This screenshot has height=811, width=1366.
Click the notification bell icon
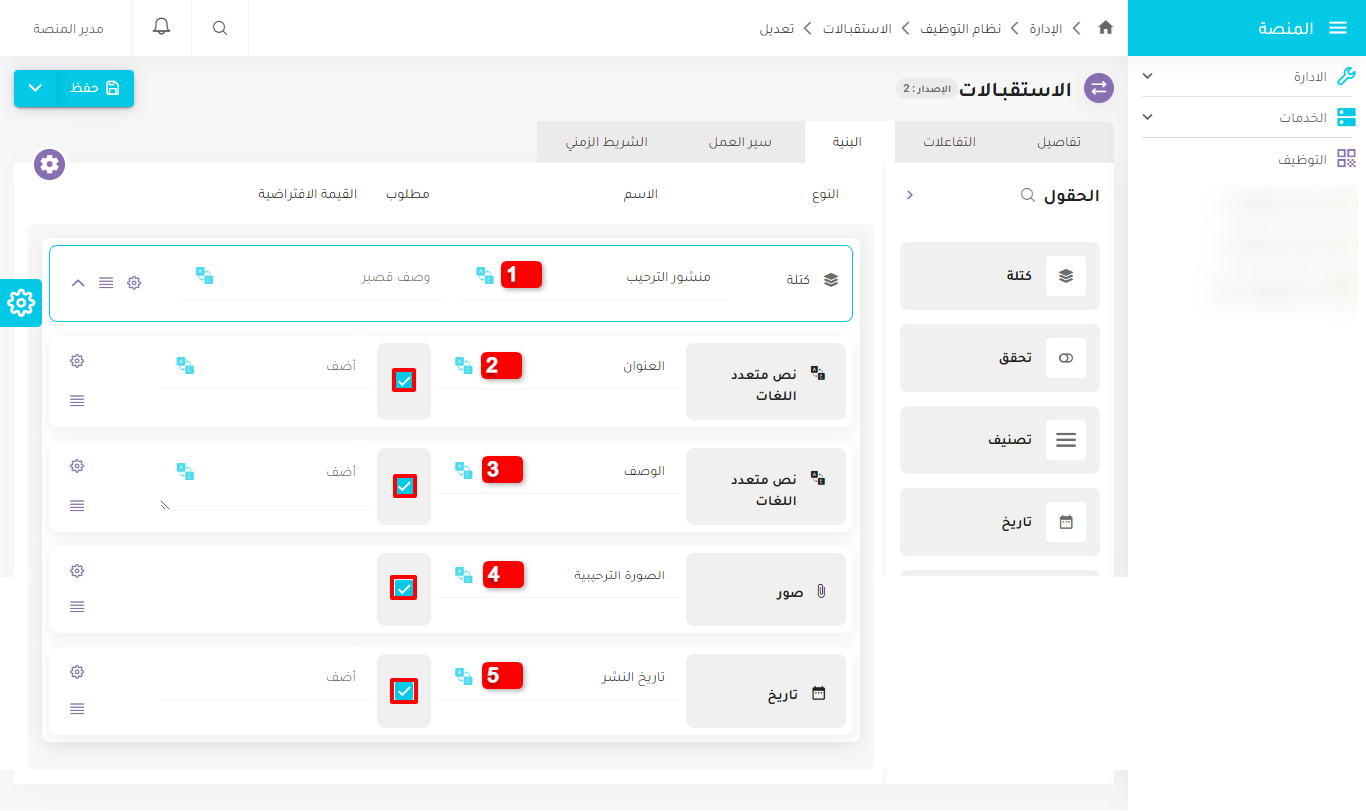coord(161,27)
